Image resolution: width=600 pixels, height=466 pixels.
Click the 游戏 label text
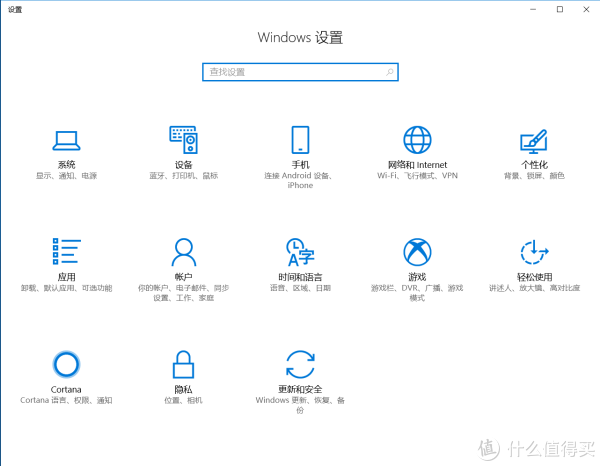417,277
